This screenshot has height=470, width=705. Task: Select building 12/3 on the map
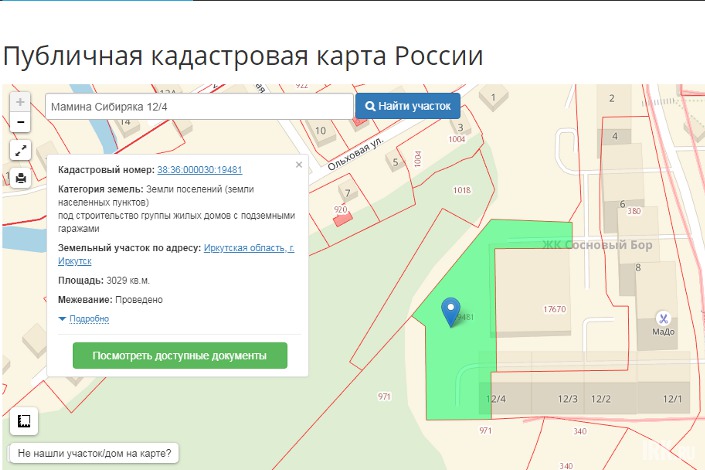[567, 399]
